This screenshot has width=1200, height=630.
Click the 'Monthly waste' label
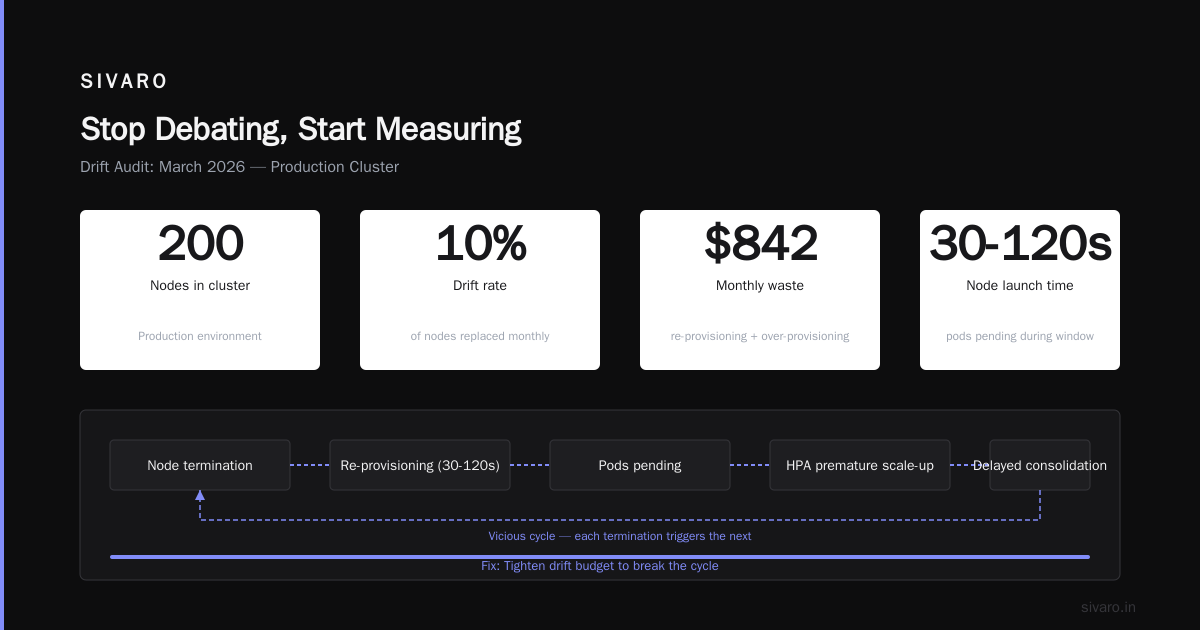760,286
